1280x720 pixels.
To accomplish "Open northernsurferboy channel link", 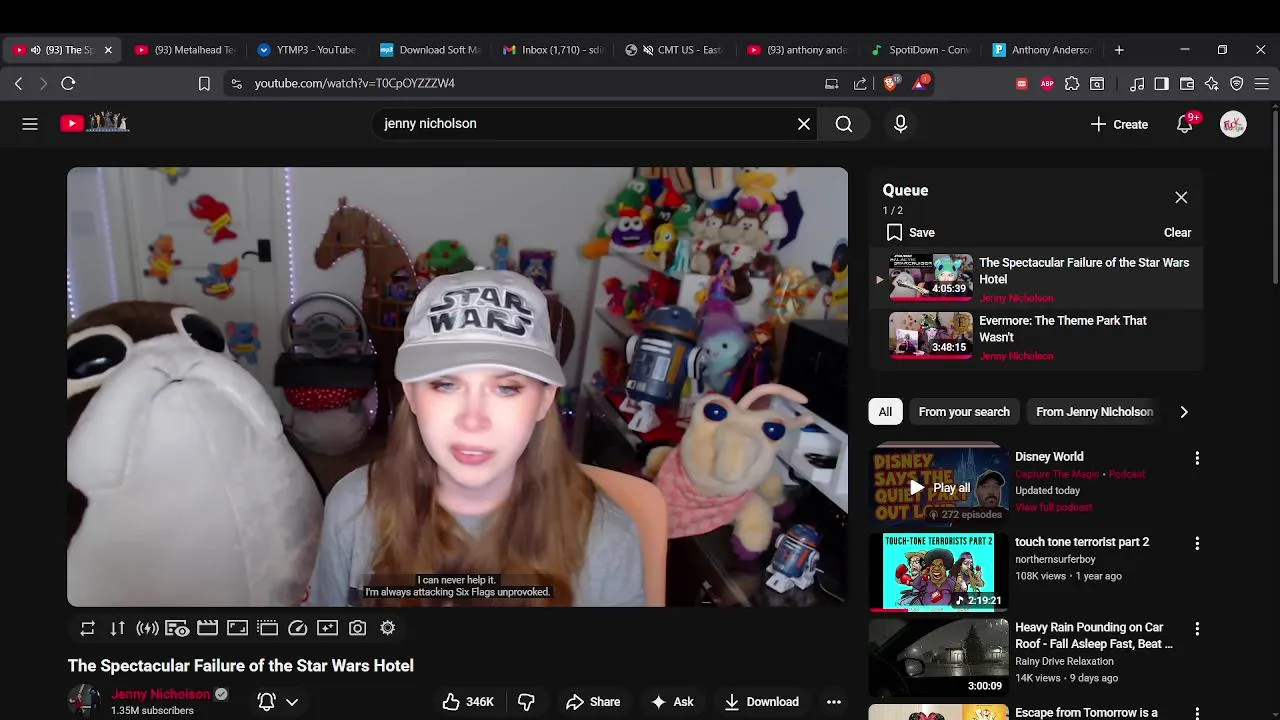I will (1055, 559).
